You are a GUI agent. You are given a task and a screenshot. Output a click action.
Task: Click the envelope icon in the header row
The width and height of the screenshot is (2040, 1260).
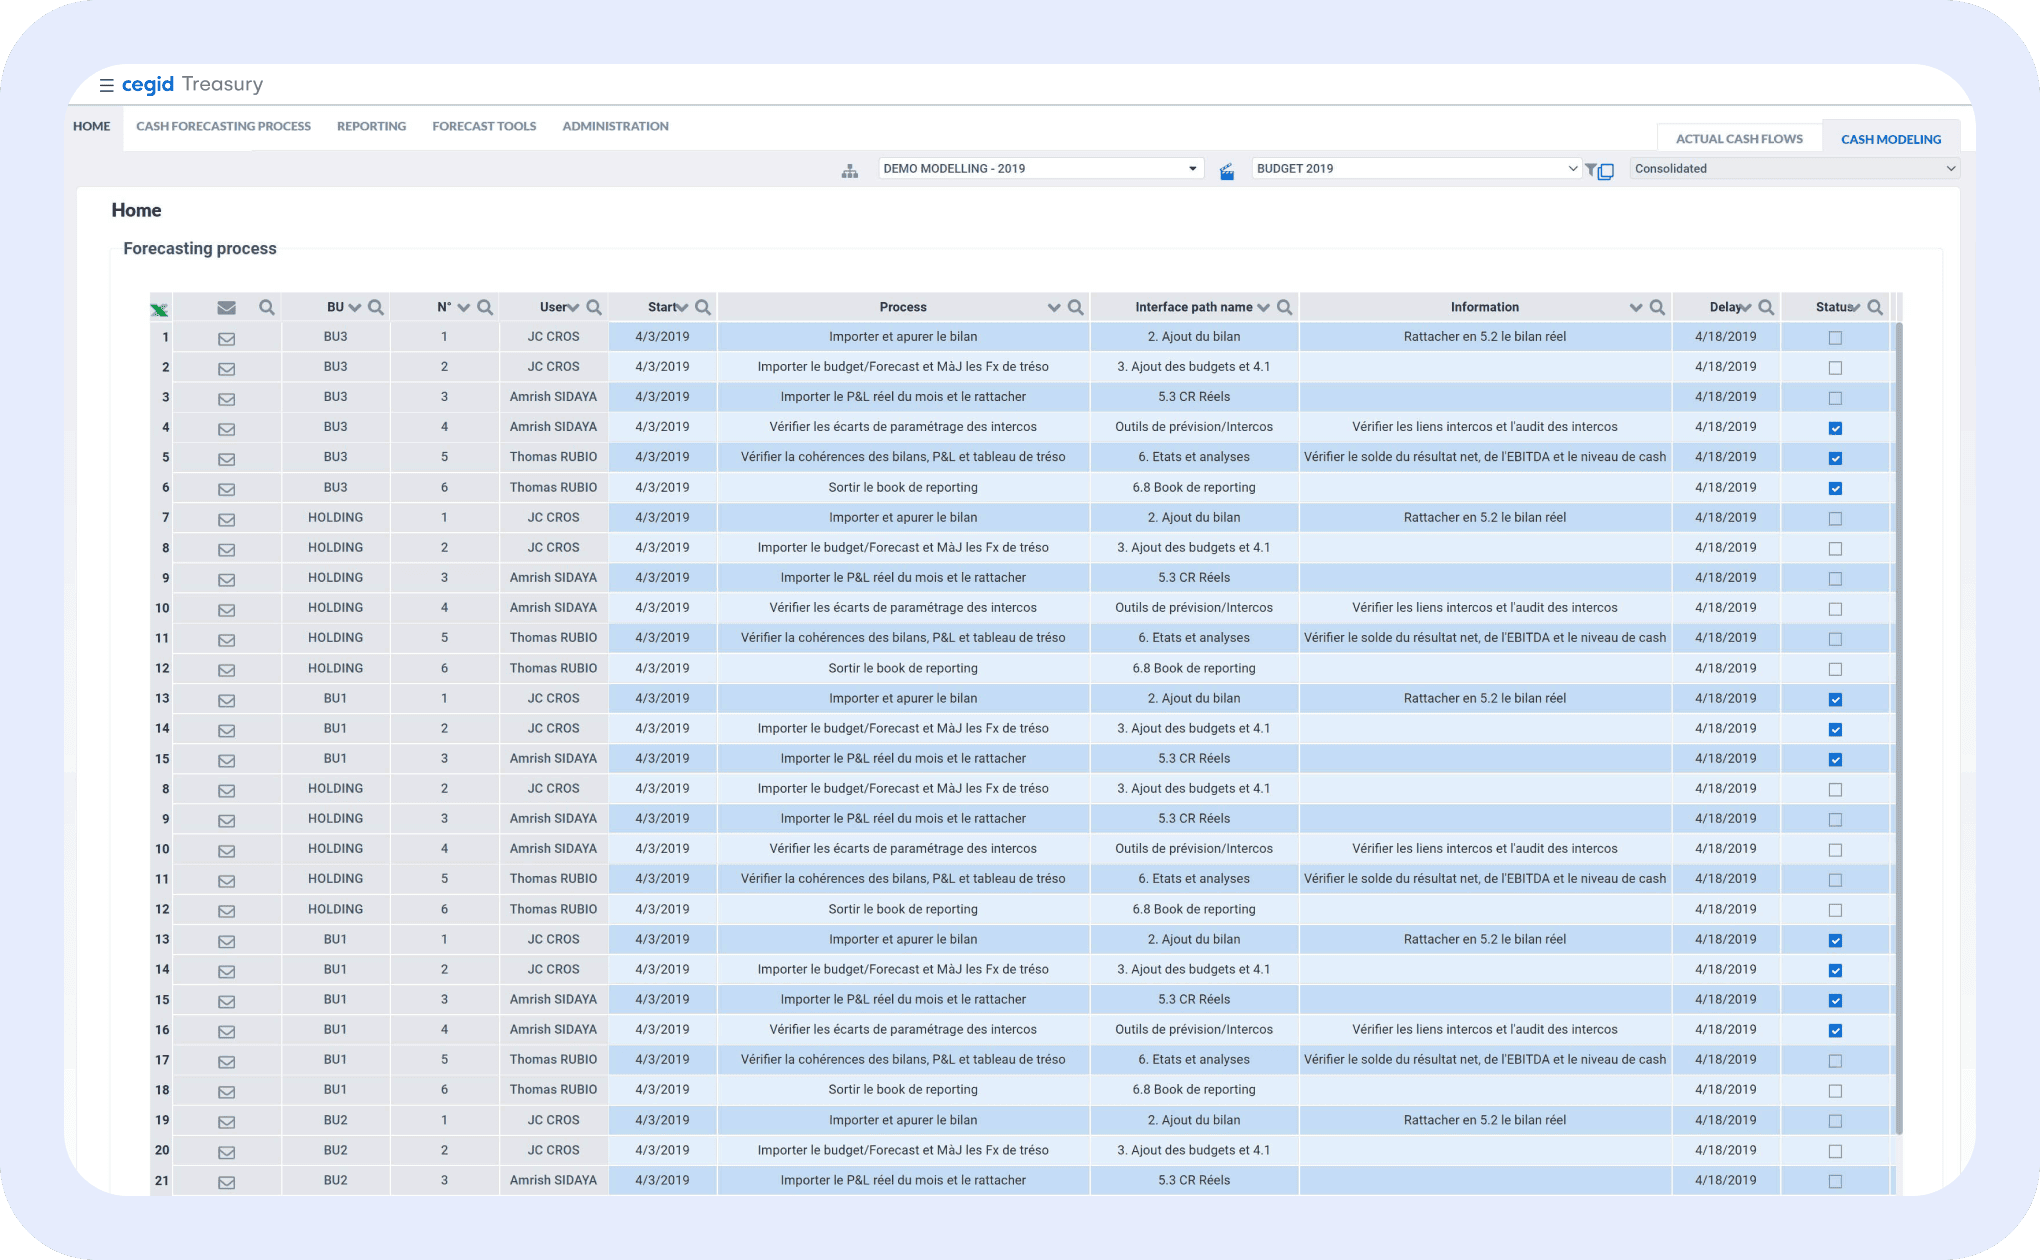point(227,308)
